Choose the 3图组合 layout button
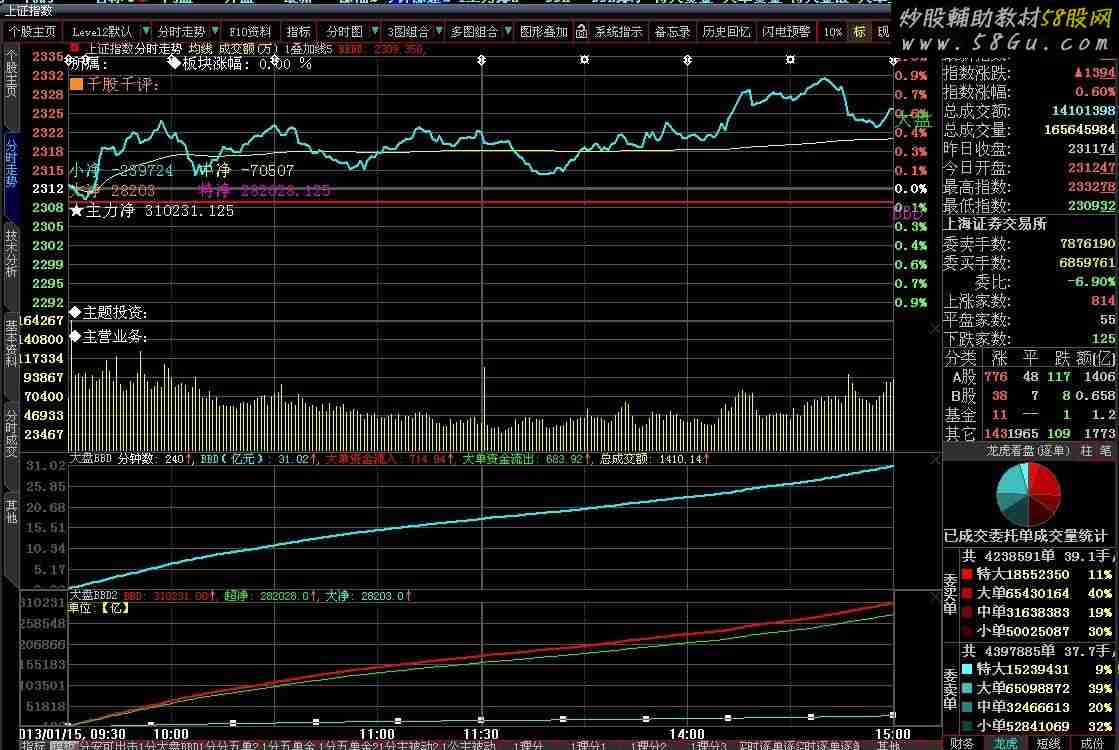 pyautogui.click(x=408, y=32)
